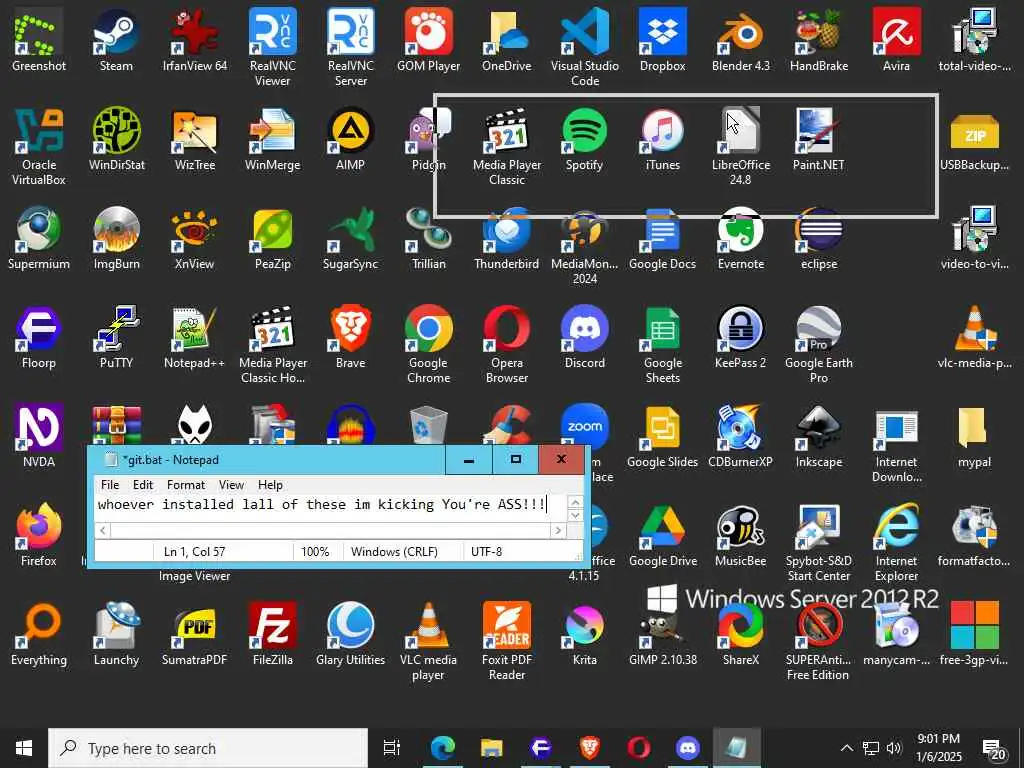Select the Paint.NET icon

(818, 140)
